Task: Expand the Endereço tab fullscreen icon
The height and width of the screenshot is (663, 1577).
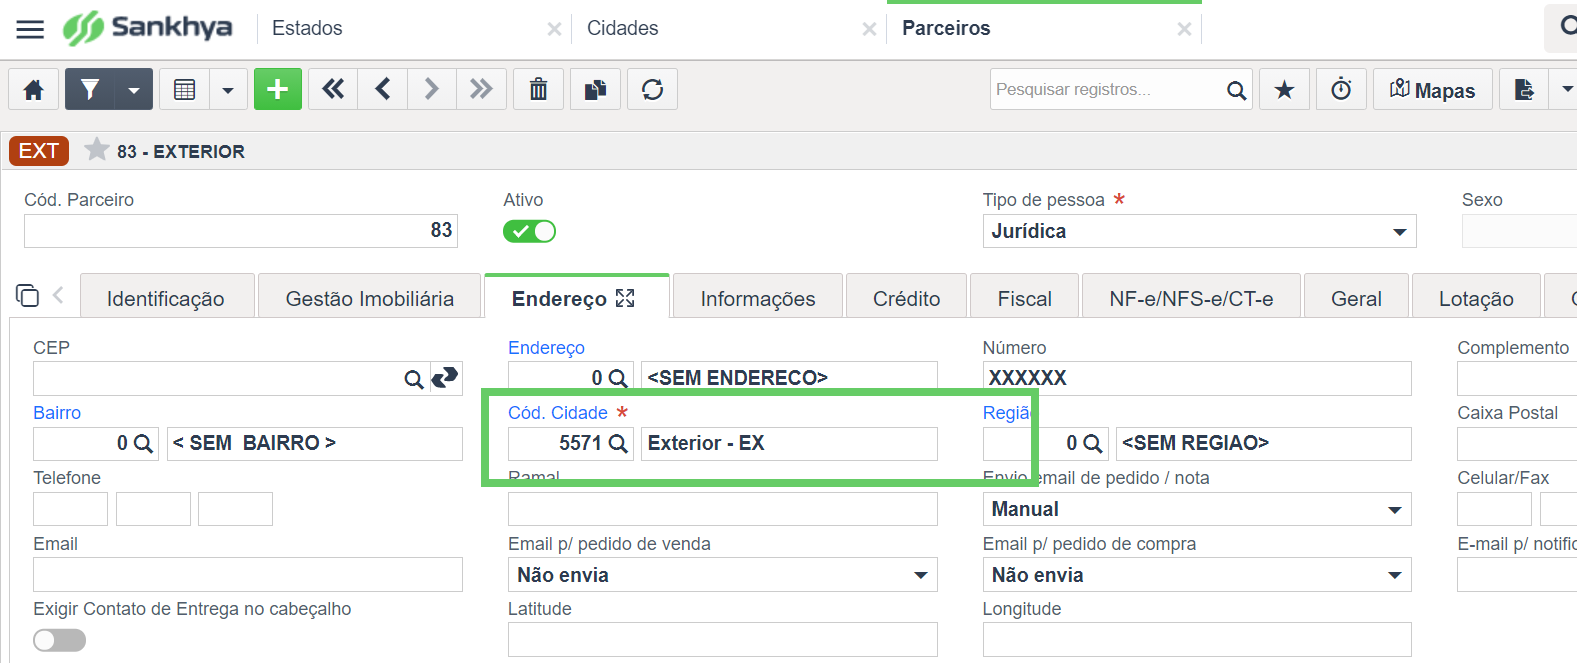Action: coord(625,298)
